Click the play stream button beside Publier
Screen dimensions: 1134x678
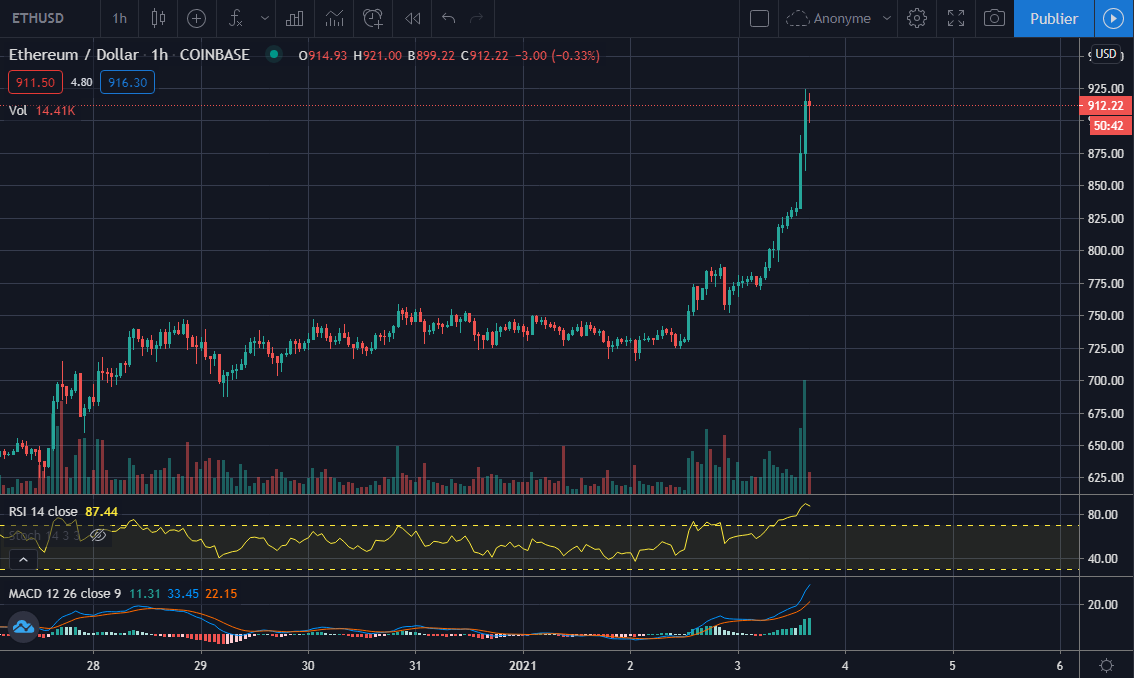pos(1114,18)
